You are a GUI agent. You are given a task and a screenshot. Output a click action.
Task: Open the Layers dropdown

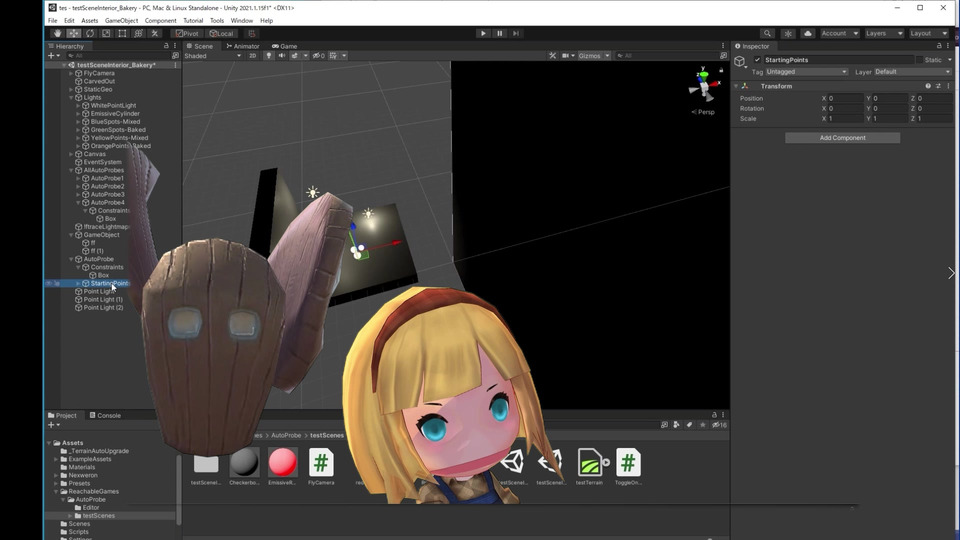tap(884, 33)
